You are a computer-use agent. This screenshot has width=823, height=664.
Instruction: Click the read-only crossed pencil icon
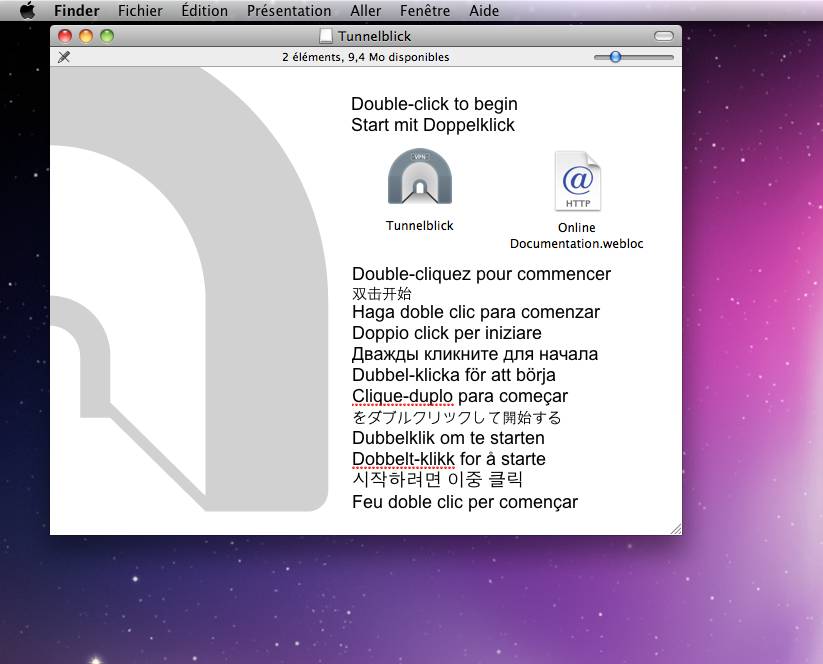point(64,57)
